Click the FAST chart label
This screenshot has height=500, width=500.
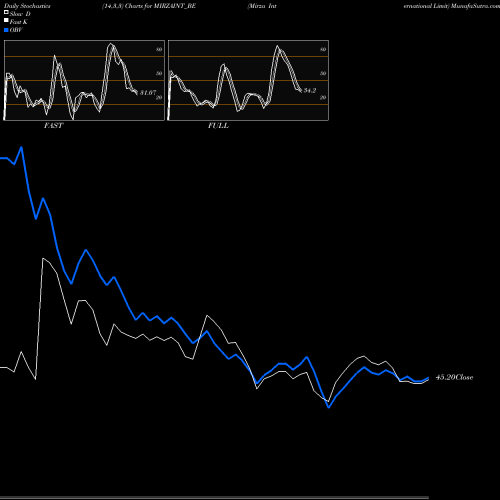coord(53,126)
